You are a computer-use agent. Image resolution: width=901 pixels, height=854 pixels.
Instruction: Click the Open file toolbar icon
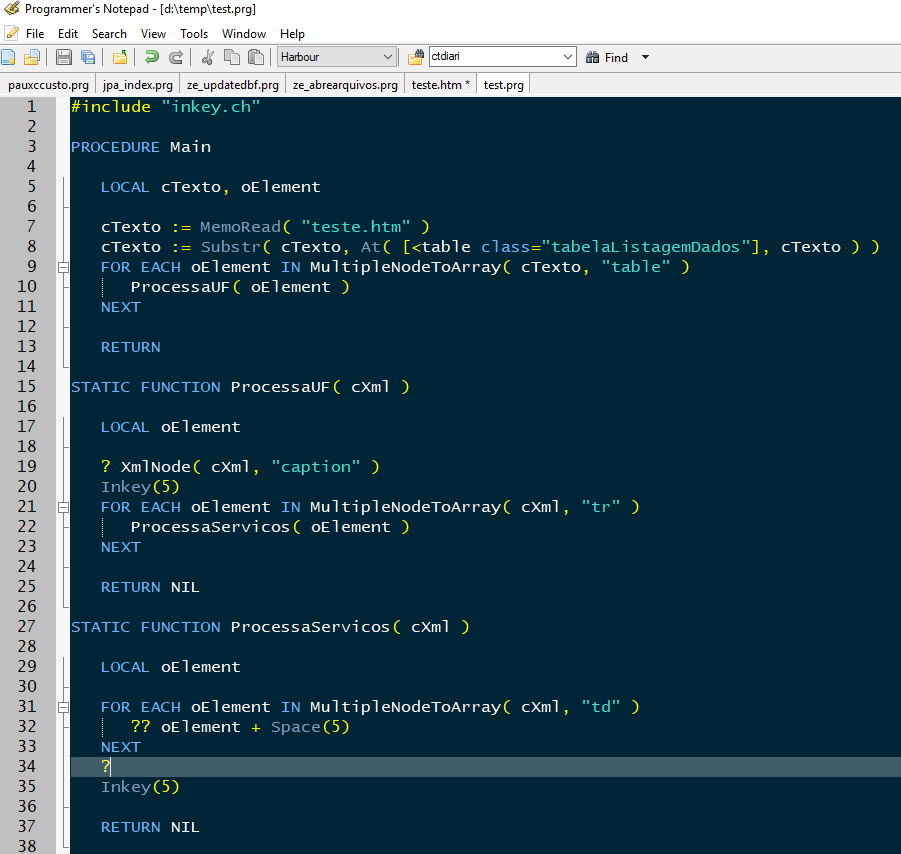click(32, 58)
